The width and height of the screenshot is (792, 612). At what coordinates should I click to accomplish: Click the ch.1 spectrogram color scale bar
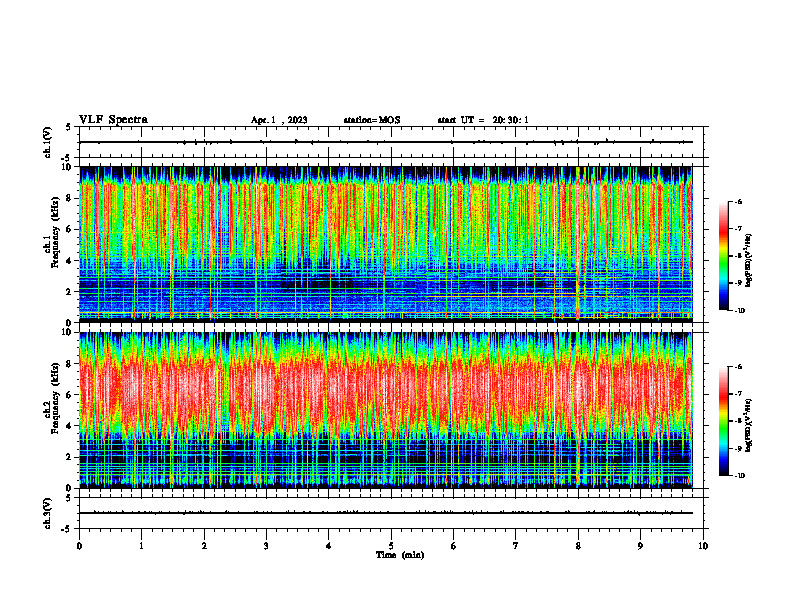coord(723,256)
